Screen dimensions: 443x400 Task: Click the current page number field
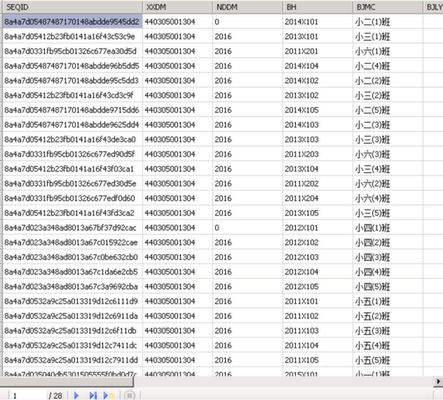[28, 396]
